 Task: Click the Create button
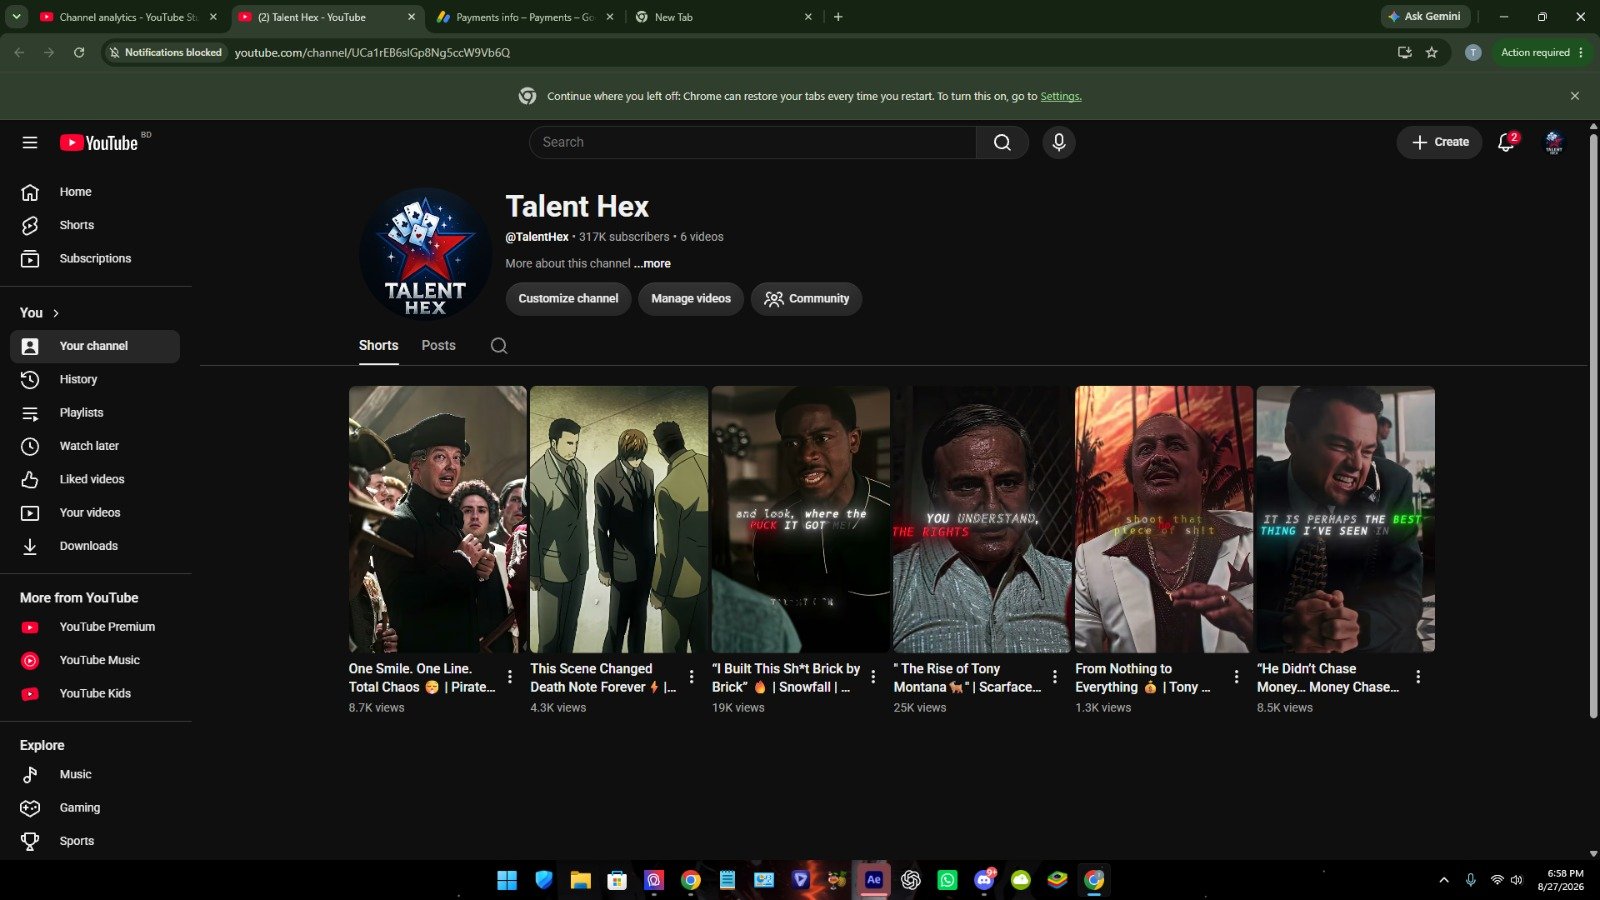1440,142
